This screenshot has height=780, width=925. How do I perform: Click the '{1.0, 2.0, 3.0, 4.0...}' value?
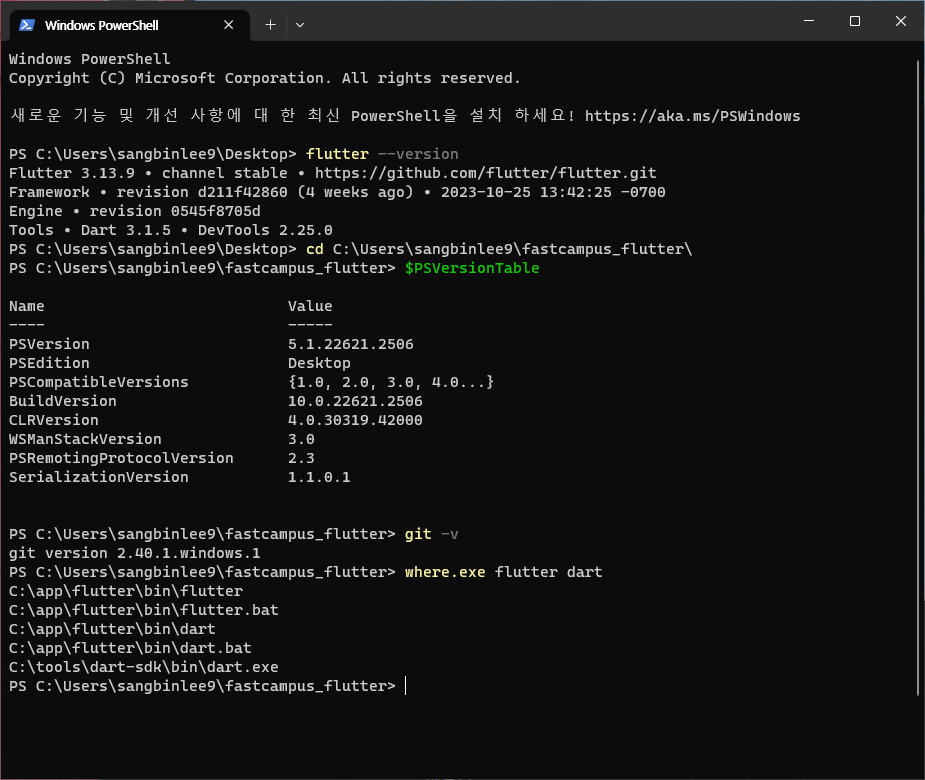[391, 382]
